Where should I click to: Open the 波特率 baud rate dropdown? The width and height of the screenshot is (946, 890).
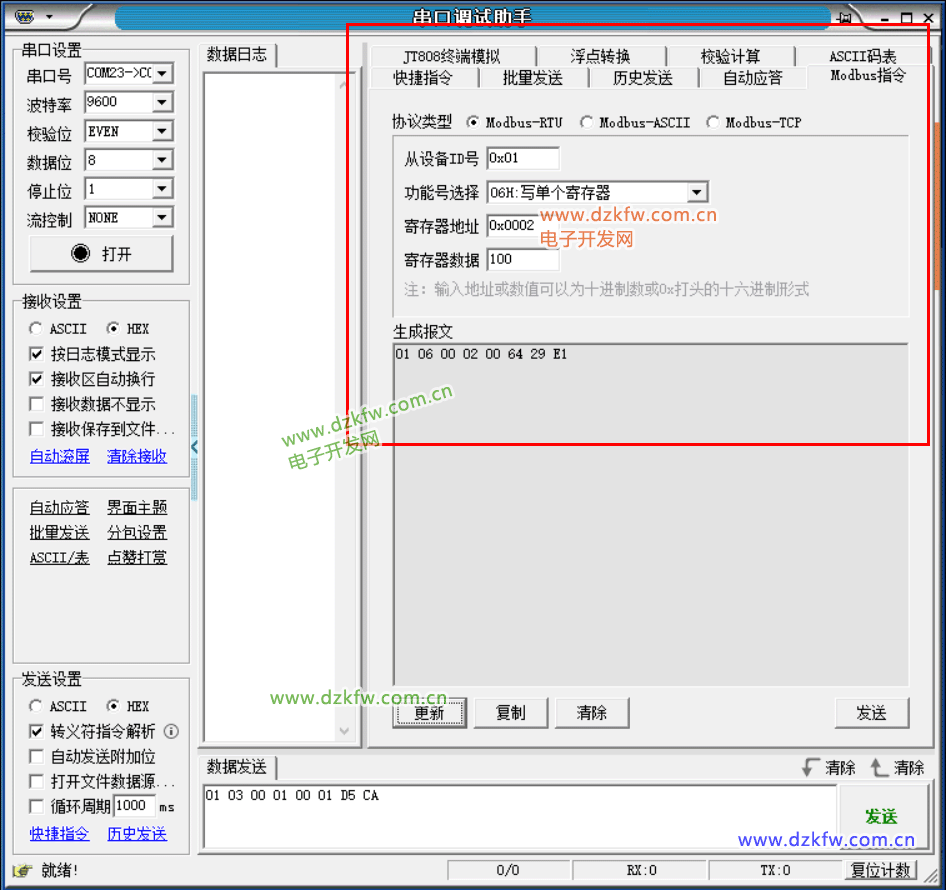(162, 103)
